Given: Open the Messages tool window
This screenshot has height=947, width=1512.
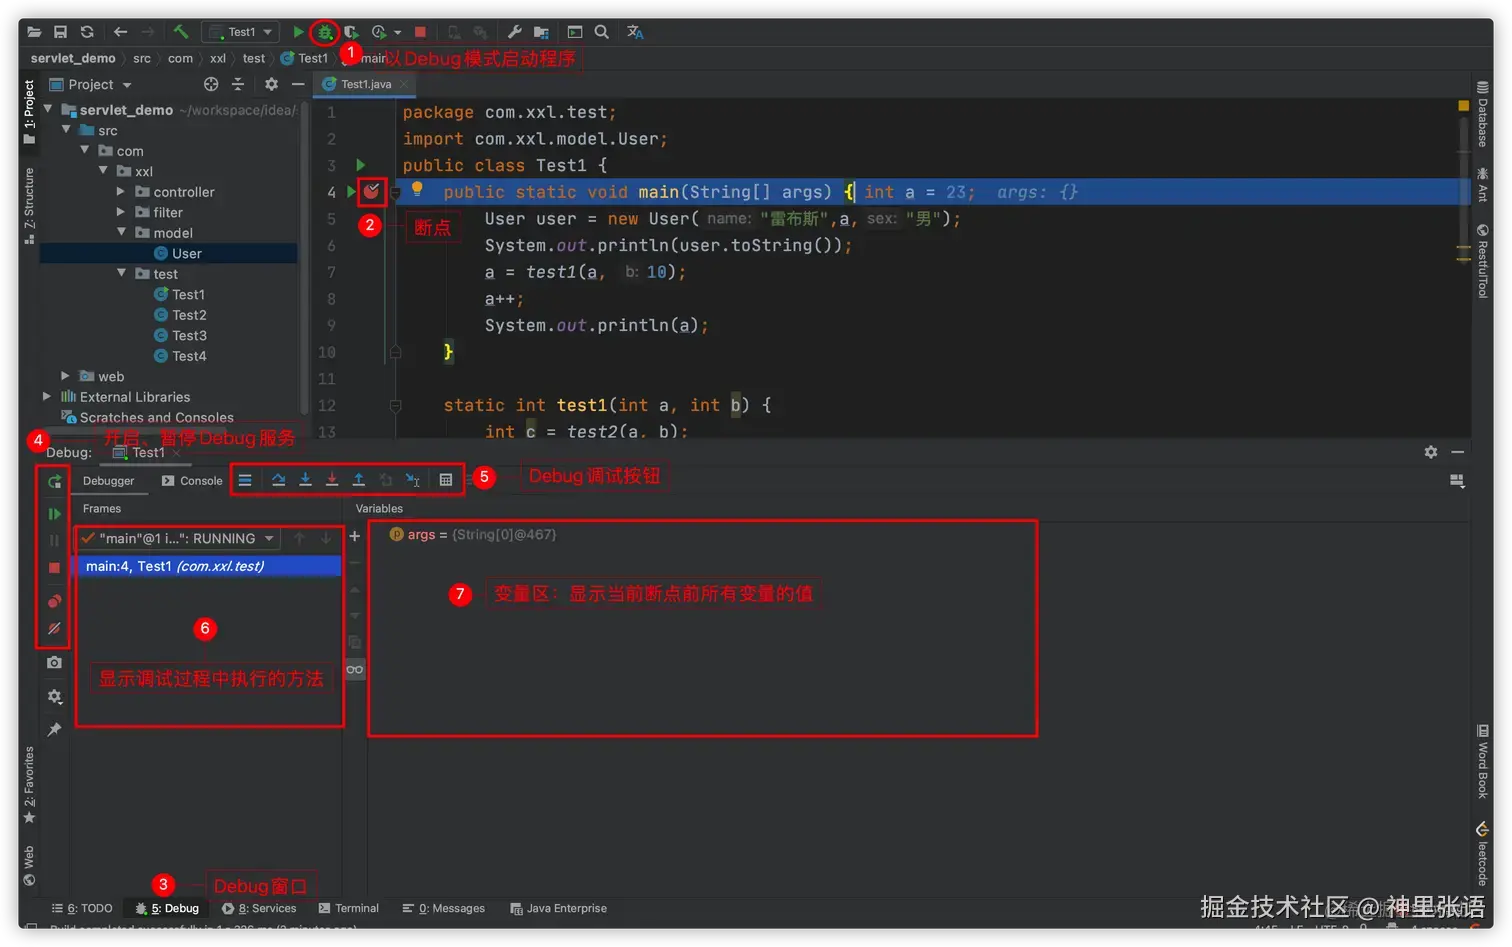Looking at the screenshot, I should coord(444,908).
